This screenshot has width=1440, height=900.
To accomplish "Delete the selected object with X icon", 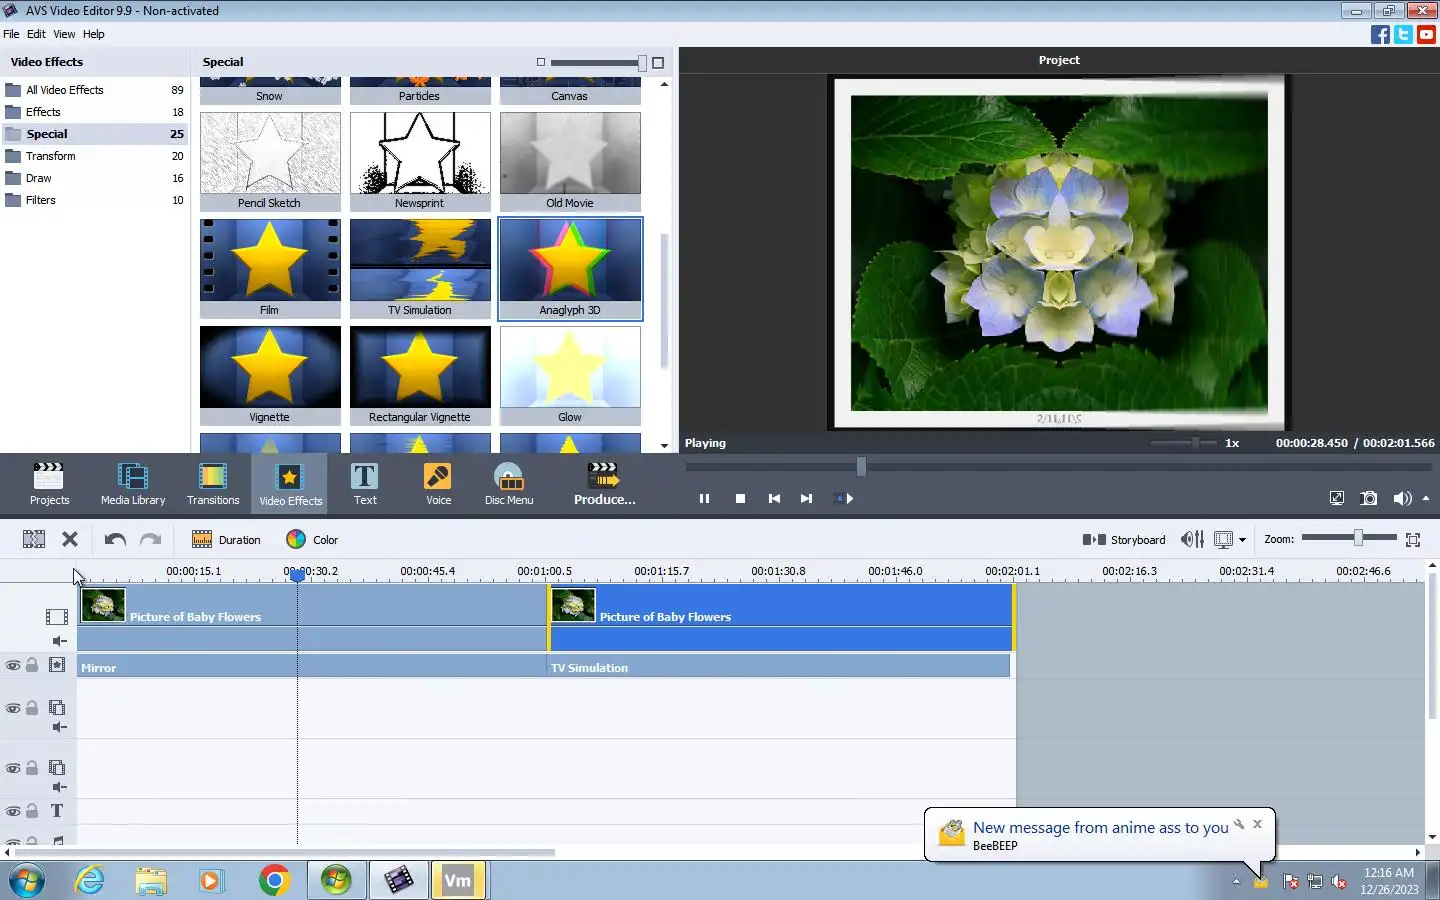I will click(70, 539).
